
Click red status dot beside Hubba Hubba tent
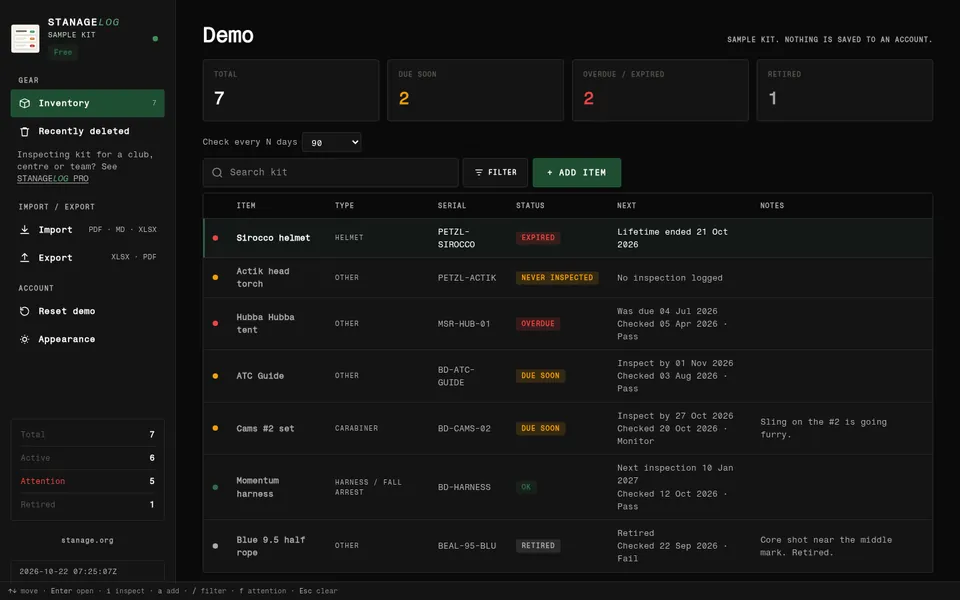pos(216,323)
